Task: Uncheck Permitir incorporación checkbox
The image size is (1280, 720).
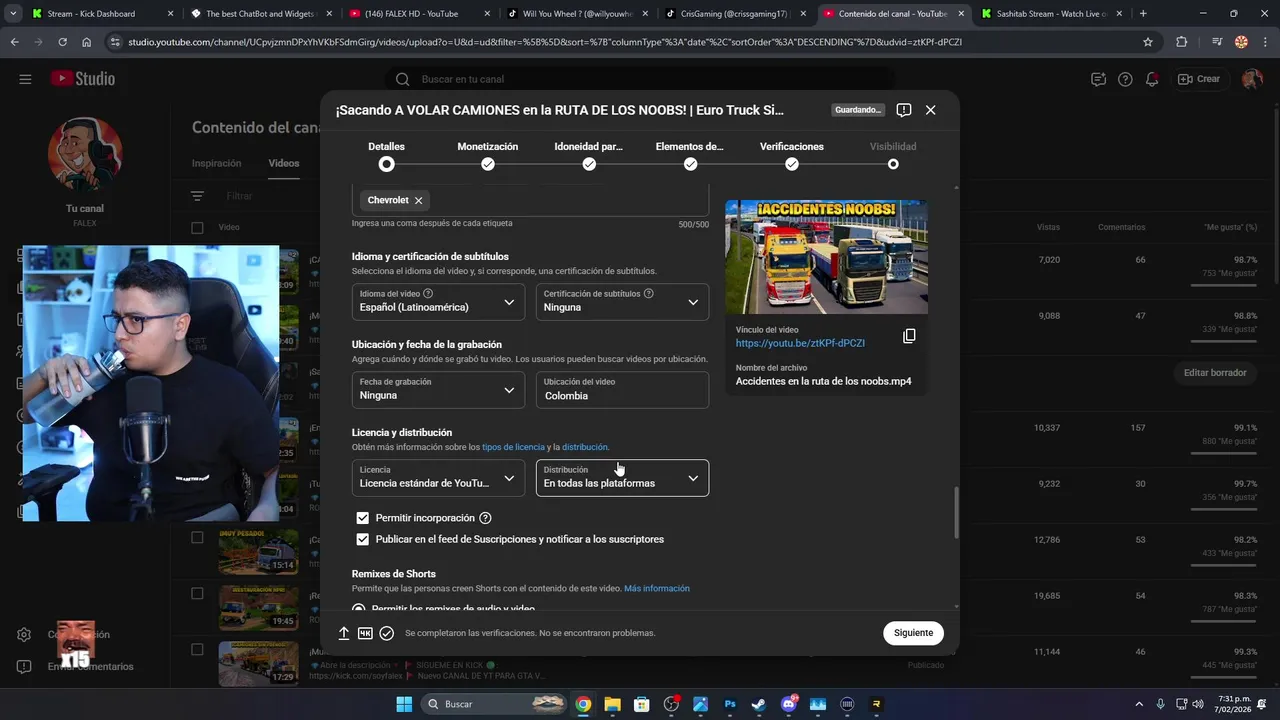Action: (362, 518)
